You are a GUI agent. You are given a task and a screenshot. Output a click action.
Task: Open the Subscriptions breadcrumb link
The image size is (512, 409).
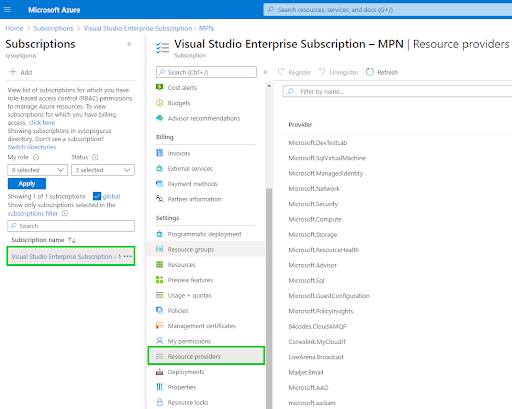point(53,28)
